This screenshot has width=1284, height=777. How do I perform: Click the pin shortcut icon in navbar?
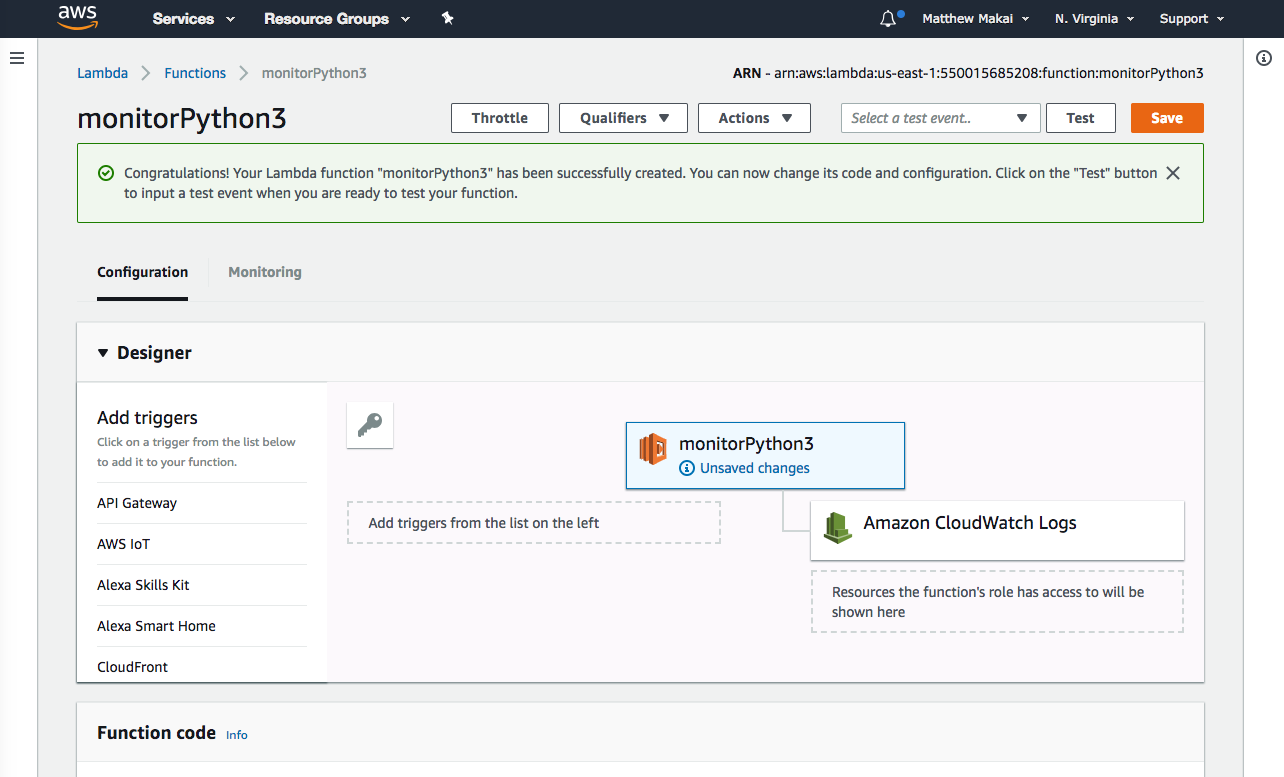(447, 17)
